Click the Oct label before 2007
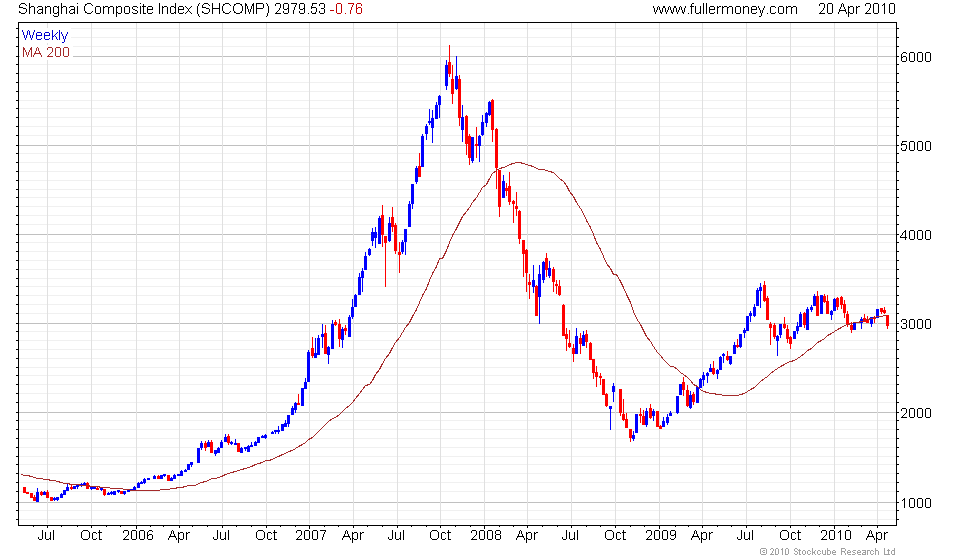Viewport: 980px width, 560px height. coord(266,535)
